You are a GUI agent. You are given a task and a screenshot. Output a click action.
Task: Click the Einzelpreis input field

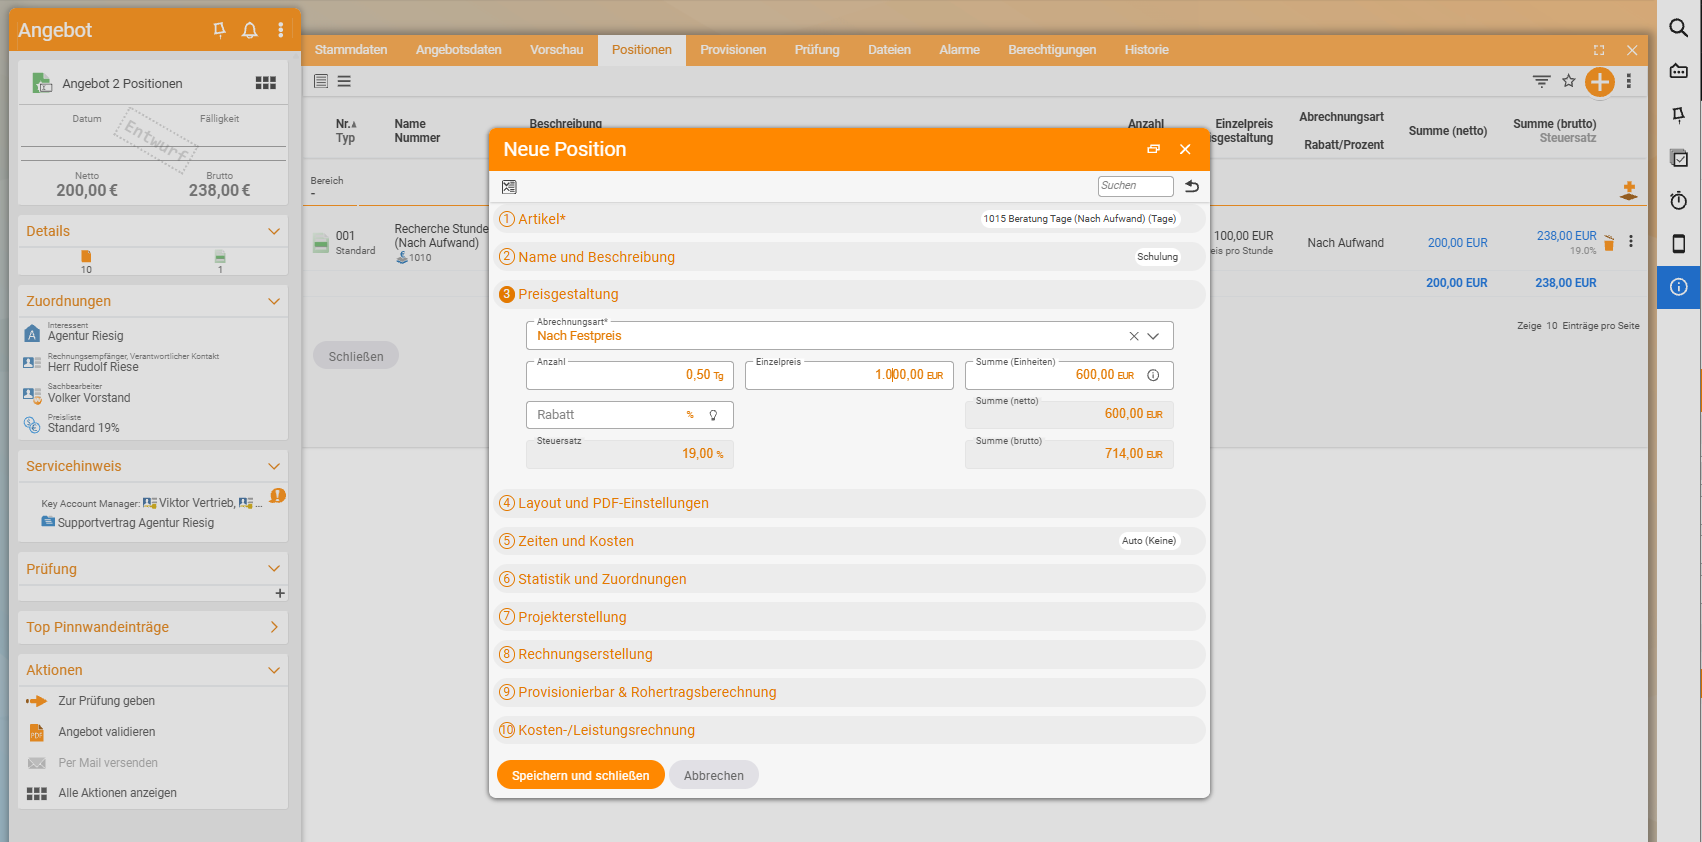click(849, 375)
